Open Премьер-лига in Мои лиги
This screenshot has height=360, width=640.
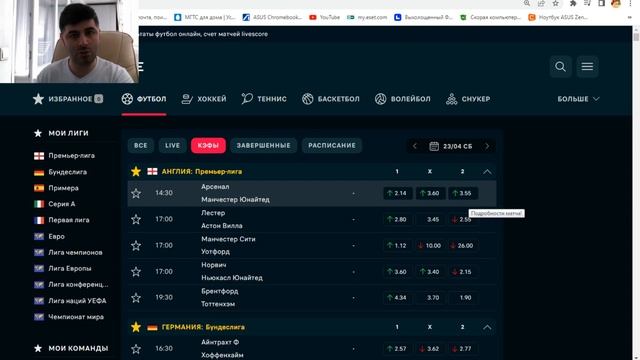(x=64, y=156)
